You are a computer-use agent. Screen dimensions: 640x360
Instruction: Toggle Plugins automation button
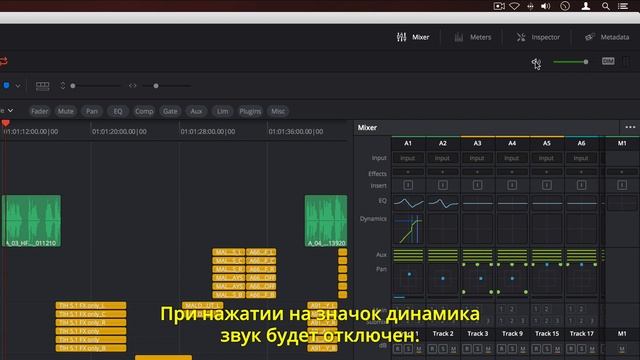coord(250,111)
